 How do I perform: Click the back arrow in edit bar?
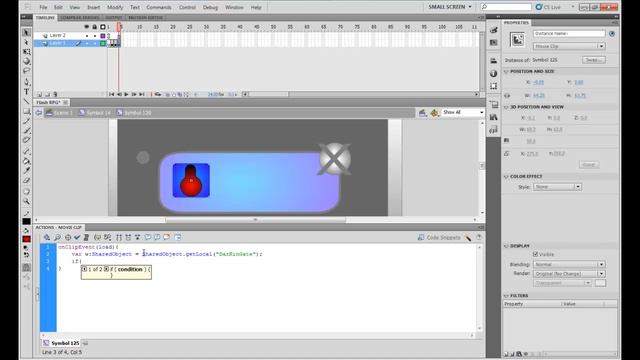38,113
